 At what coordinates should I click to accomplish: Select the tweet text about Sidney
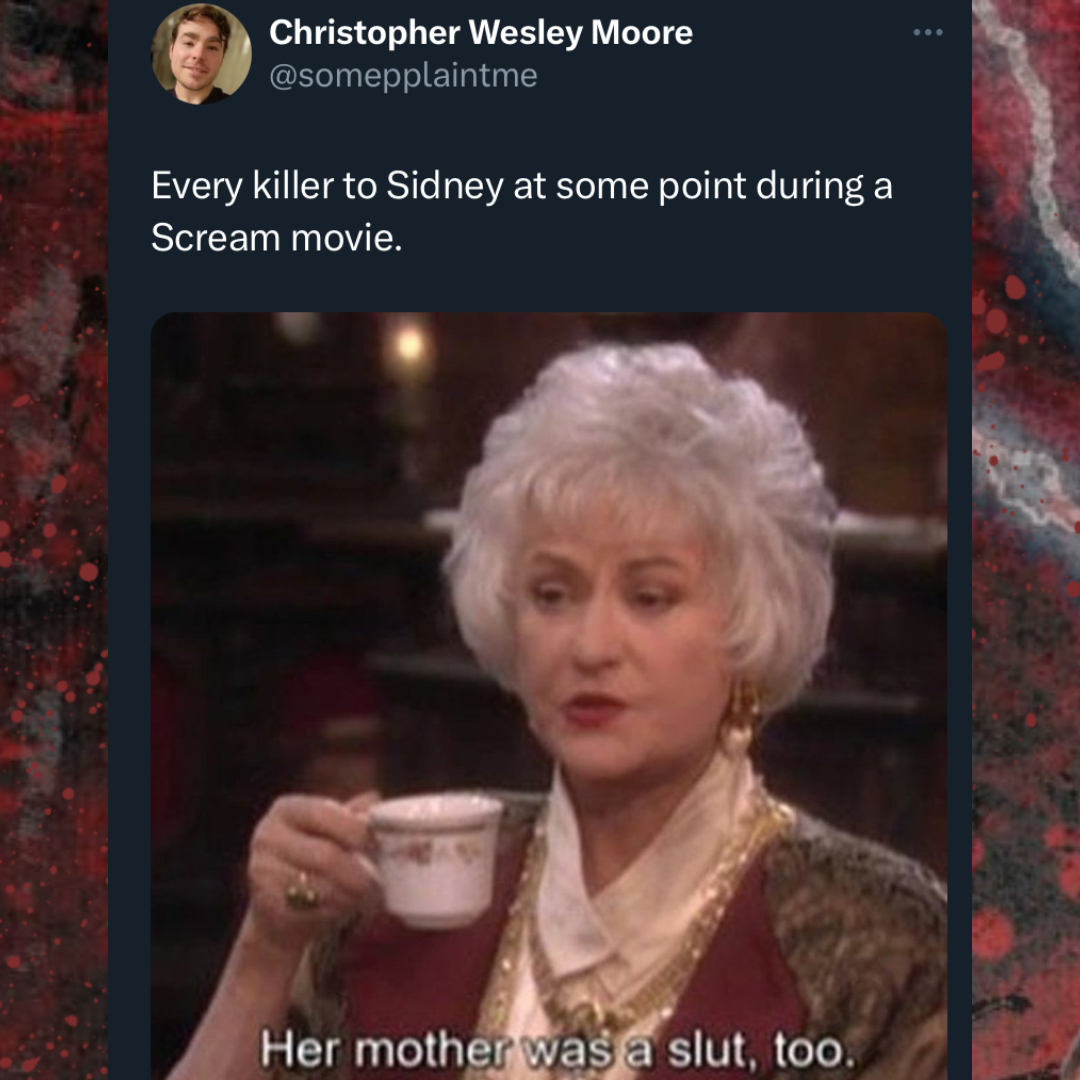[521, 211]
